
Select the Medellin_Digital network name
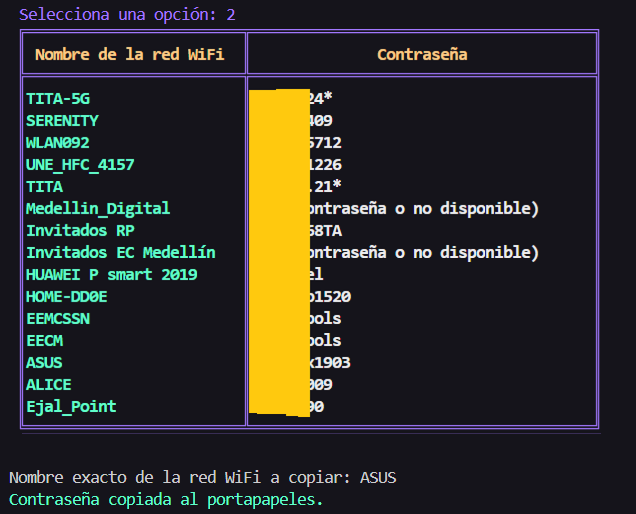[x=98, y=209]
